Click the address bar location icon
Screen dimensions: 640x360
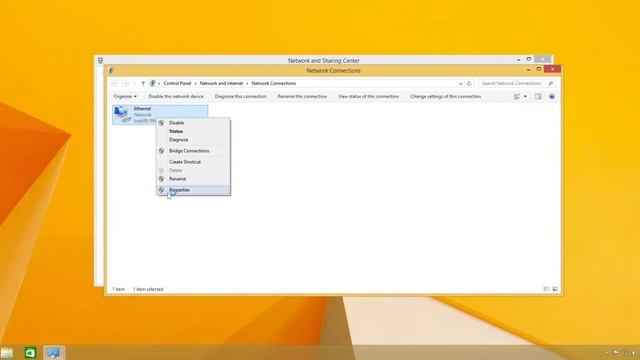[x=153, y=83]
